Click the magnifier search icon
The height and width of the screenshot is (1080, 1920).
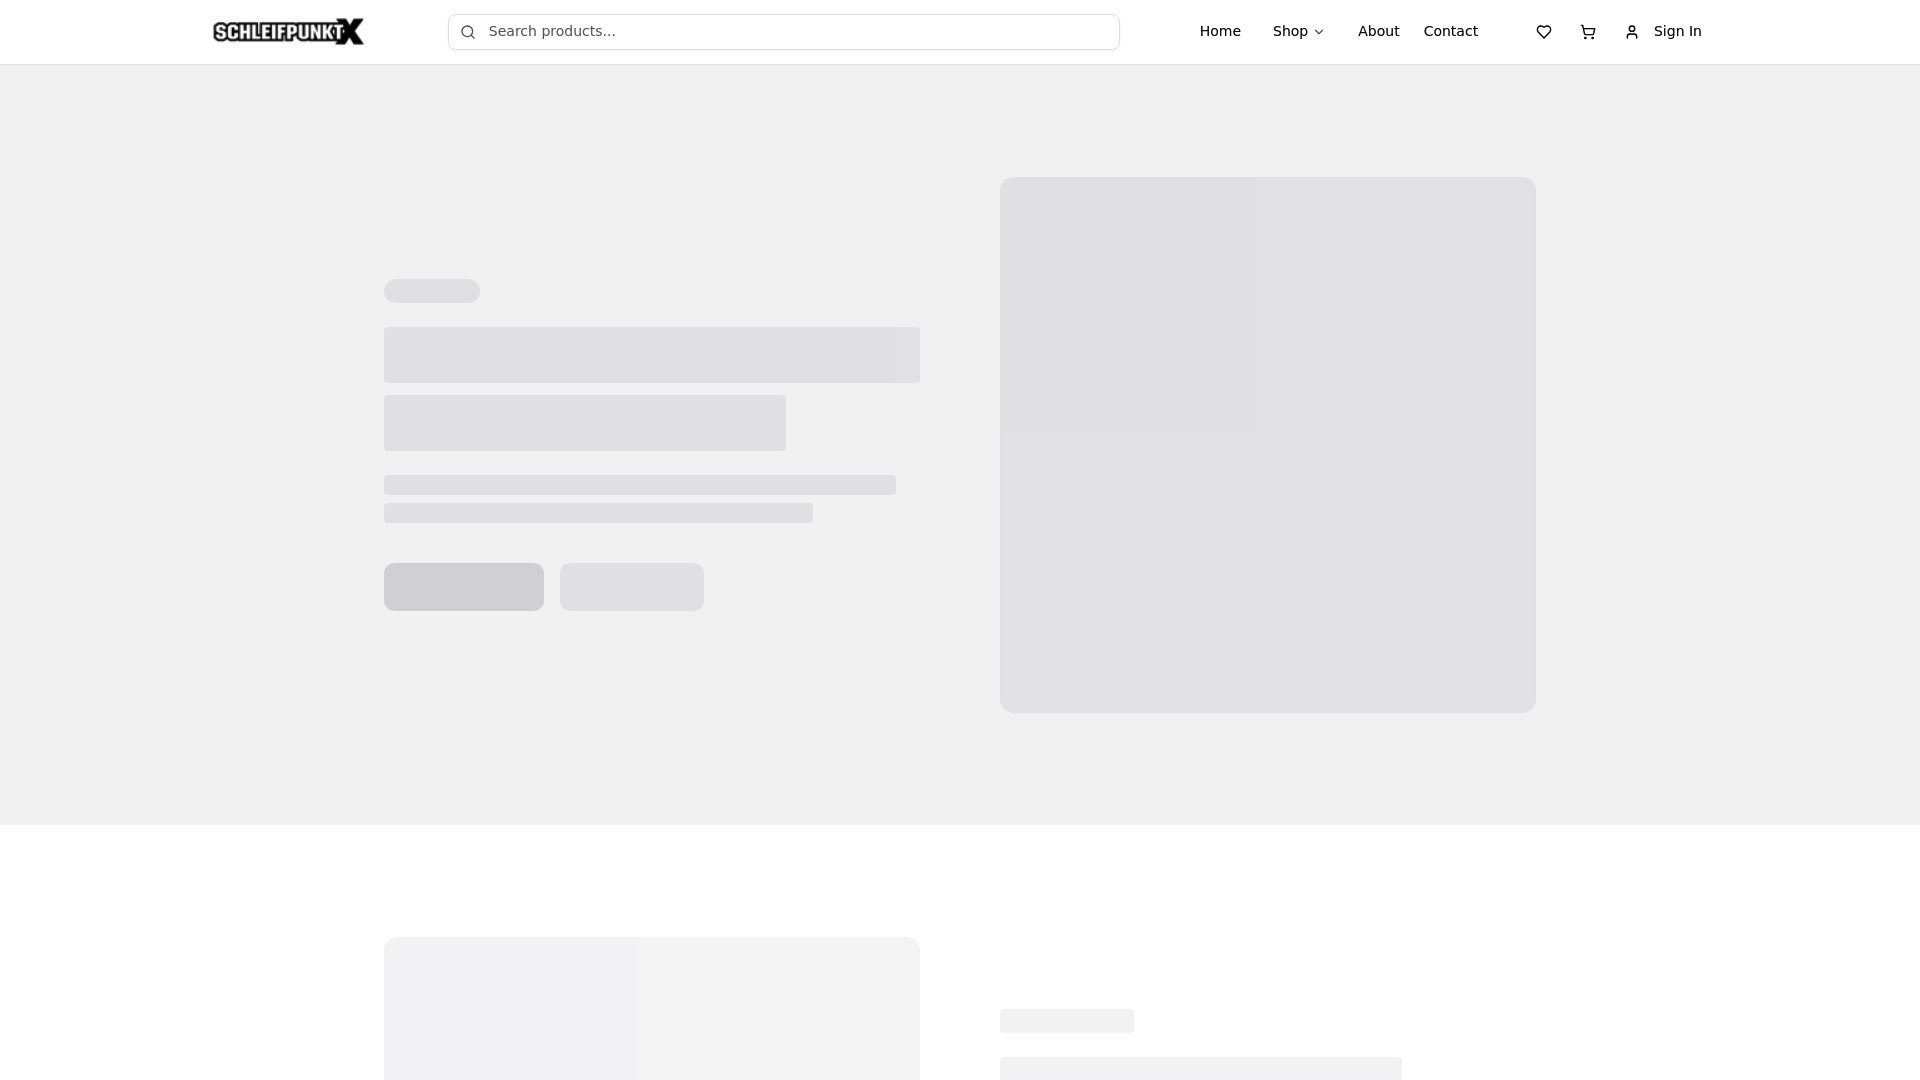coord(467,32)
